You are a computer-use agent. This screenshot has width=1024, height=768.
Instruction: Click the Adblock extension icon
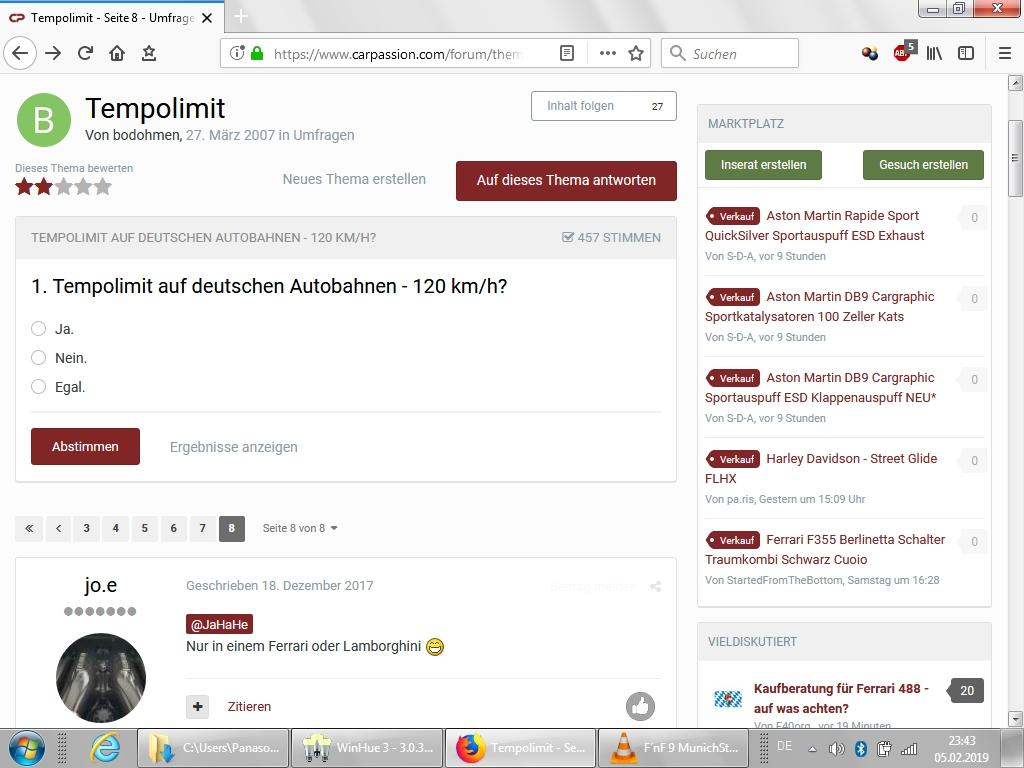tap(903, 54)
